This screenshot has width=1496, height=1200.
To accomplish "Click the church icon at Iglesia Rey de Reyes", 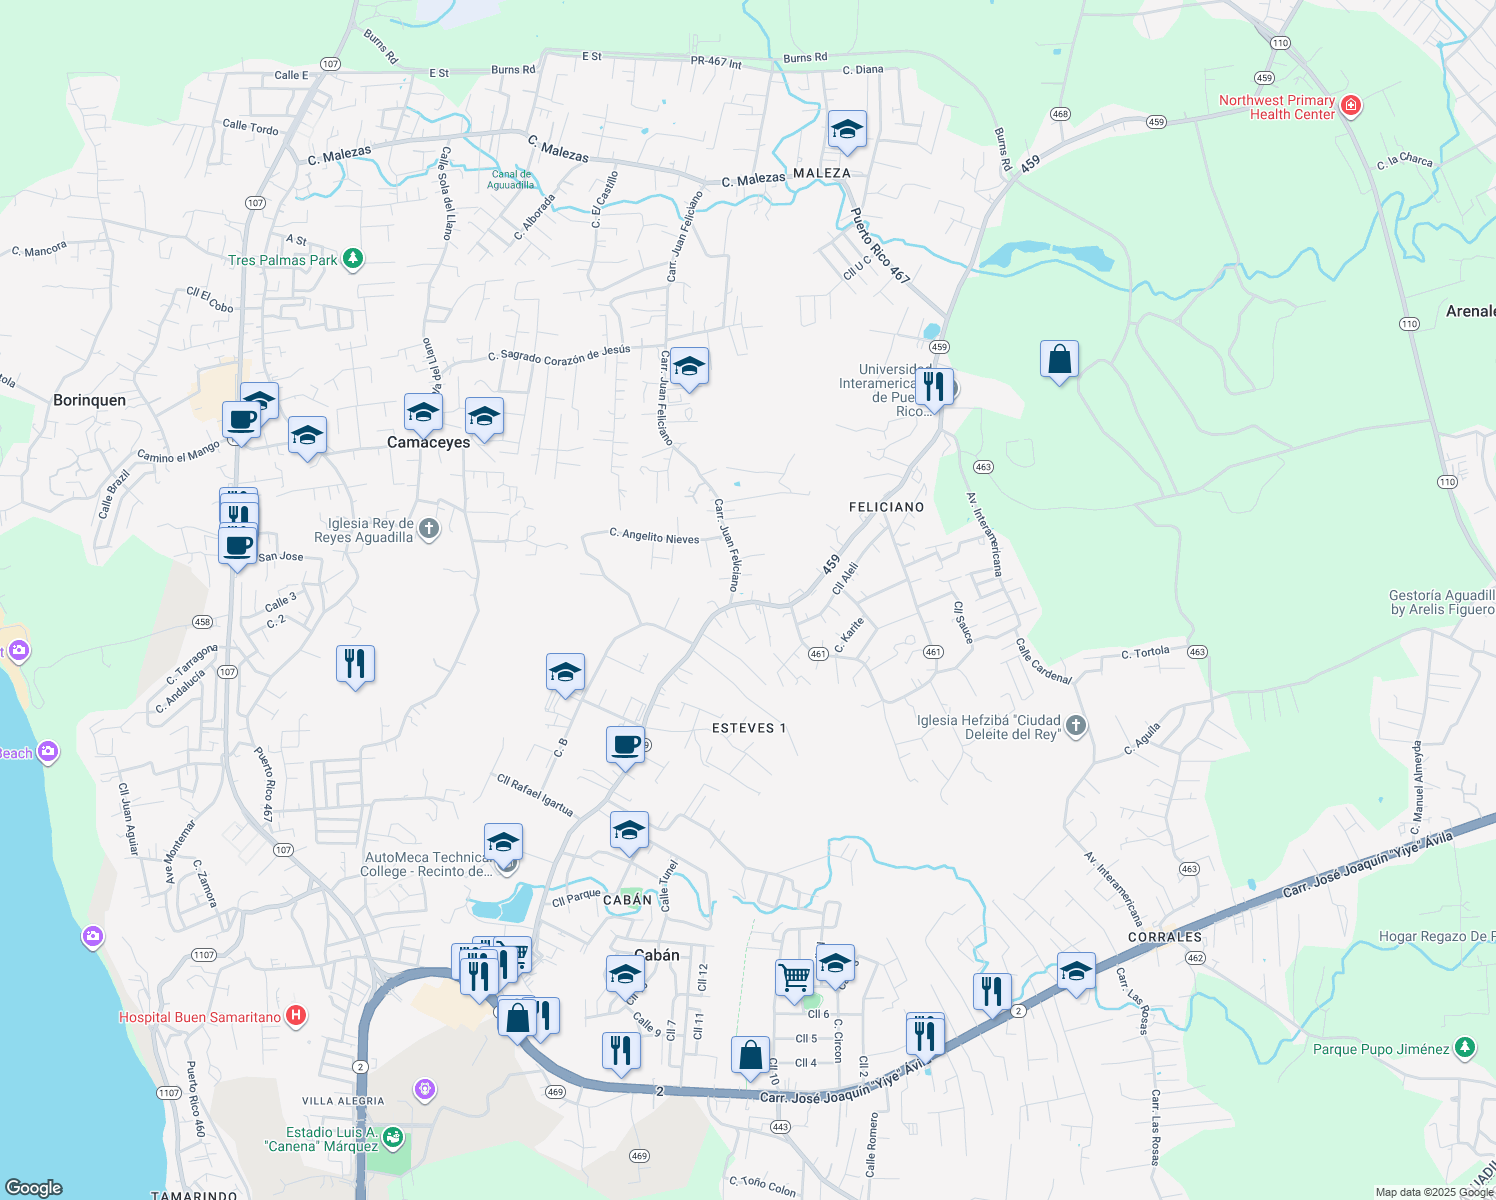I will point(427,527).
